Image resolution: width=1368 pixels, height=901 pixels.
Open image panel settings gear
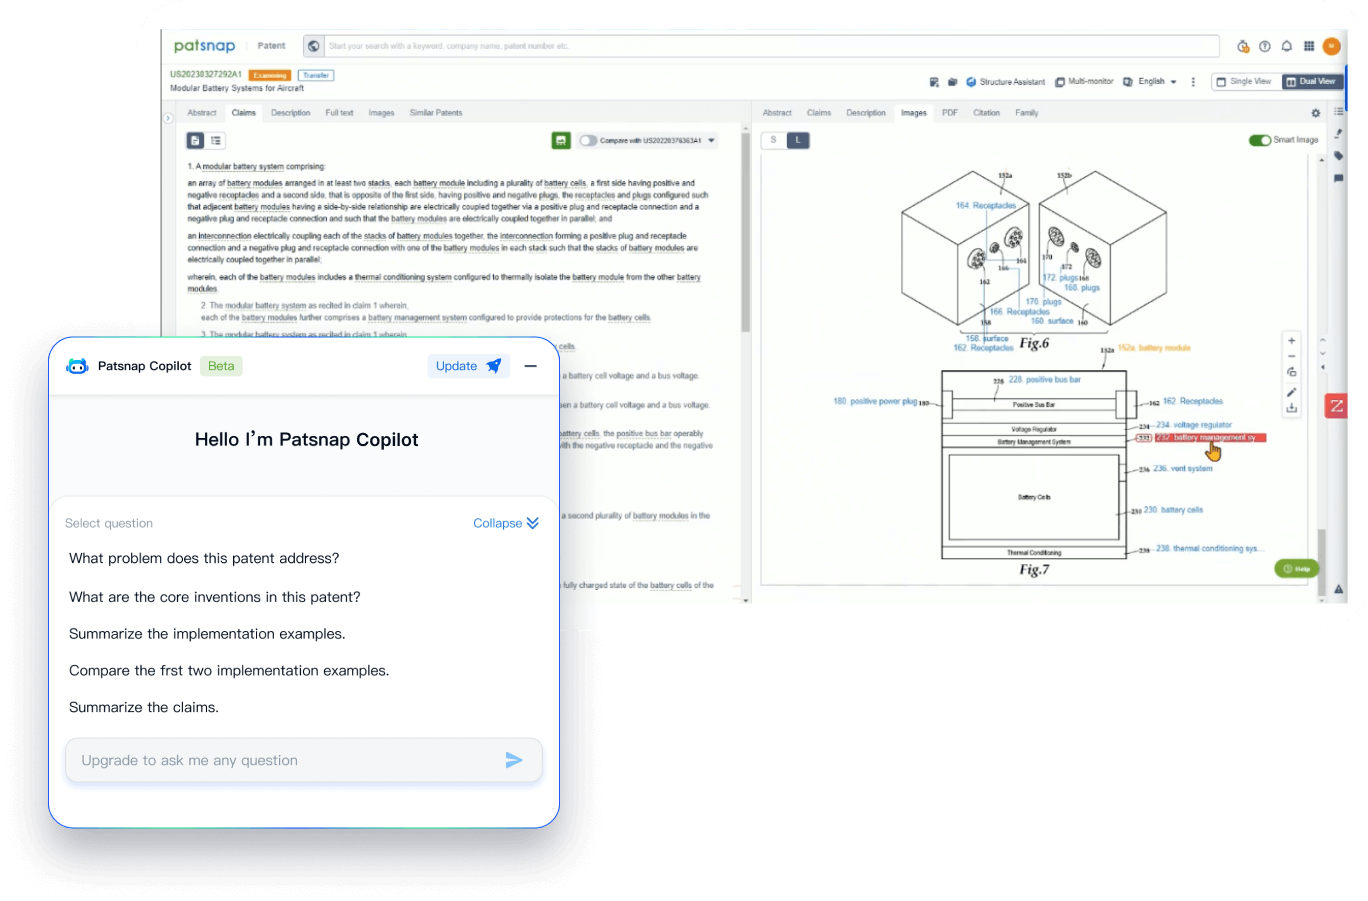[1316, 113]
